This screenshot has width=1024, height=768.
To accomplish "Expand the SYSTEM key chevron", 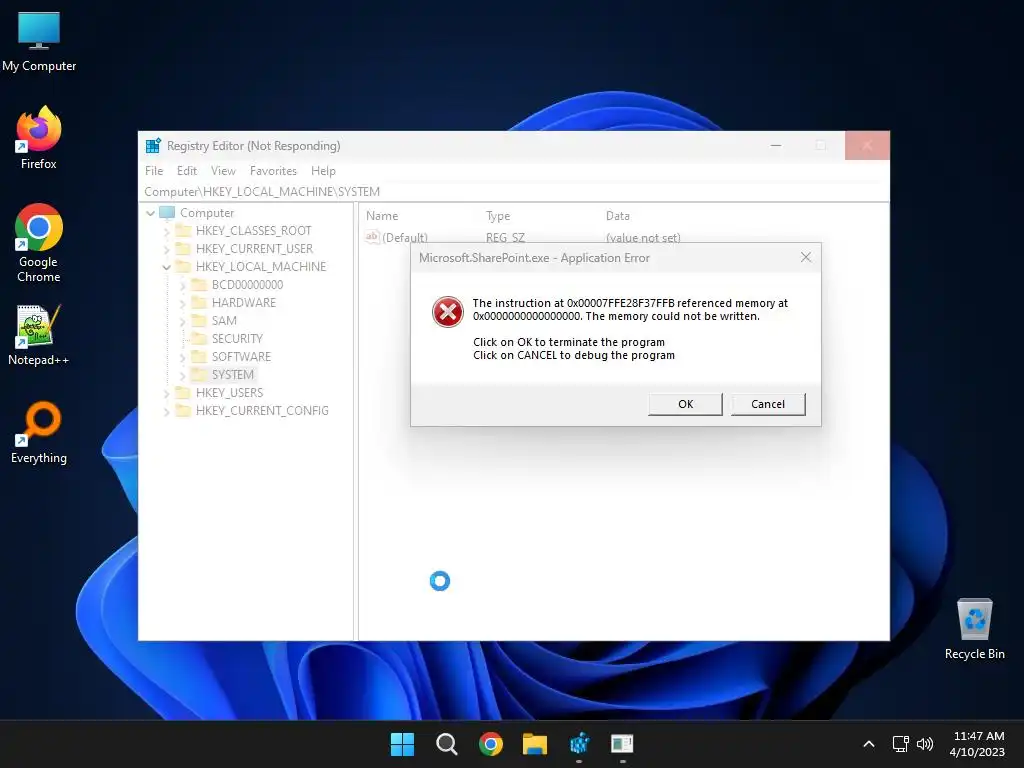I will tap(182, 375).
